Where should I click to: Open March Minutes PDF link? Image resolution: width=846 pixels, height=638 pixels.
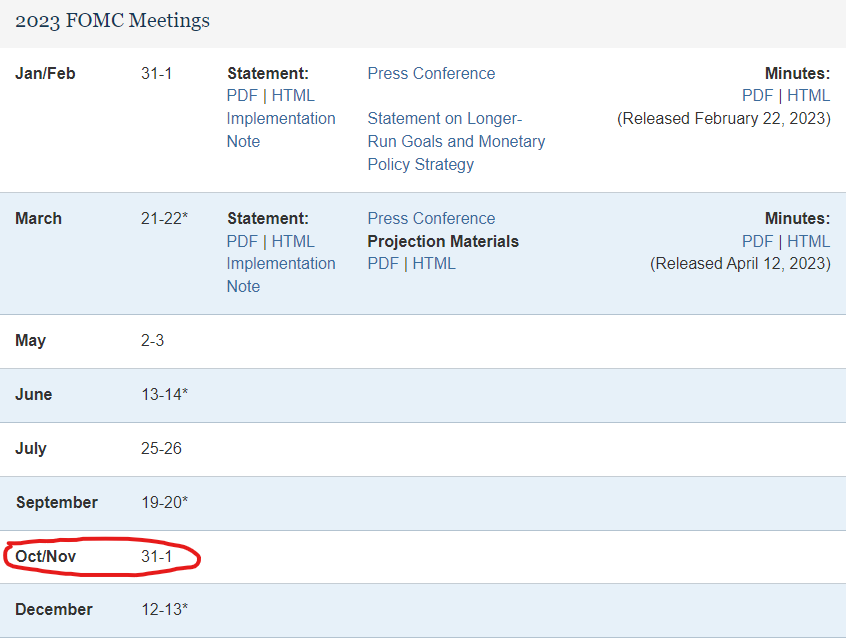coord(758,241)
